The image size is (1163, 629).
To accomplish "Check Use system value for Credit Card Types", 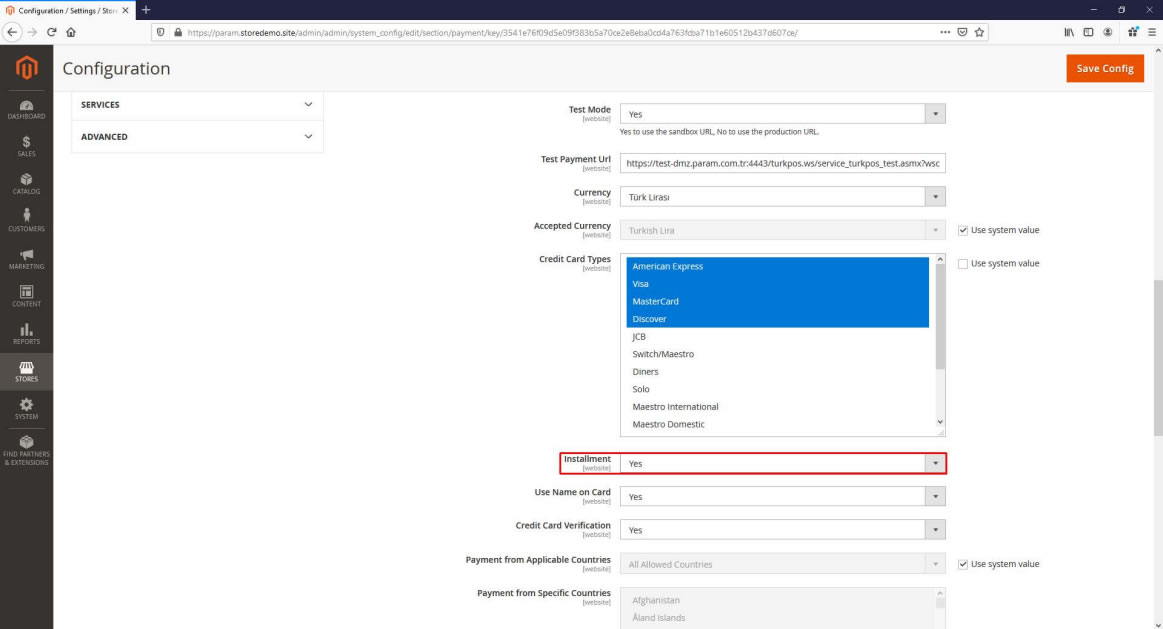I will (963, 263).
